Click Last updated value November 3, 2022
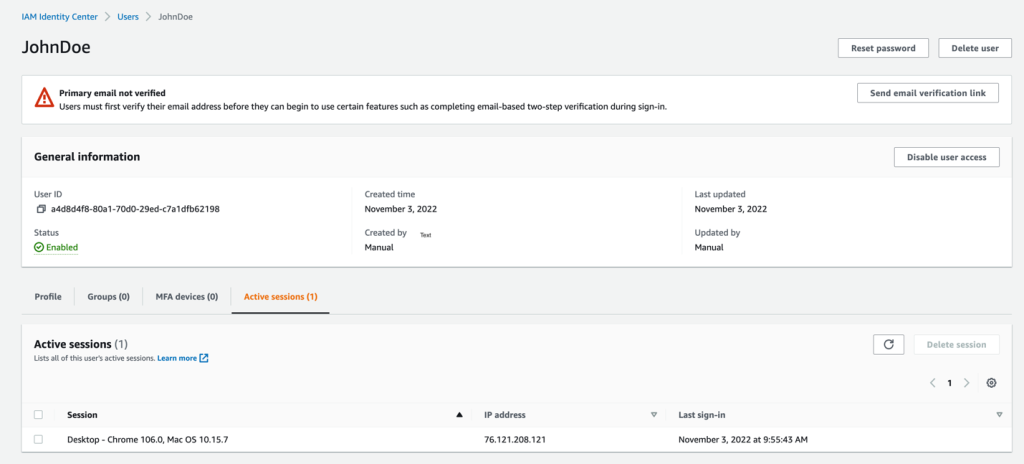The image size is (1024, 464). [731, 209]
